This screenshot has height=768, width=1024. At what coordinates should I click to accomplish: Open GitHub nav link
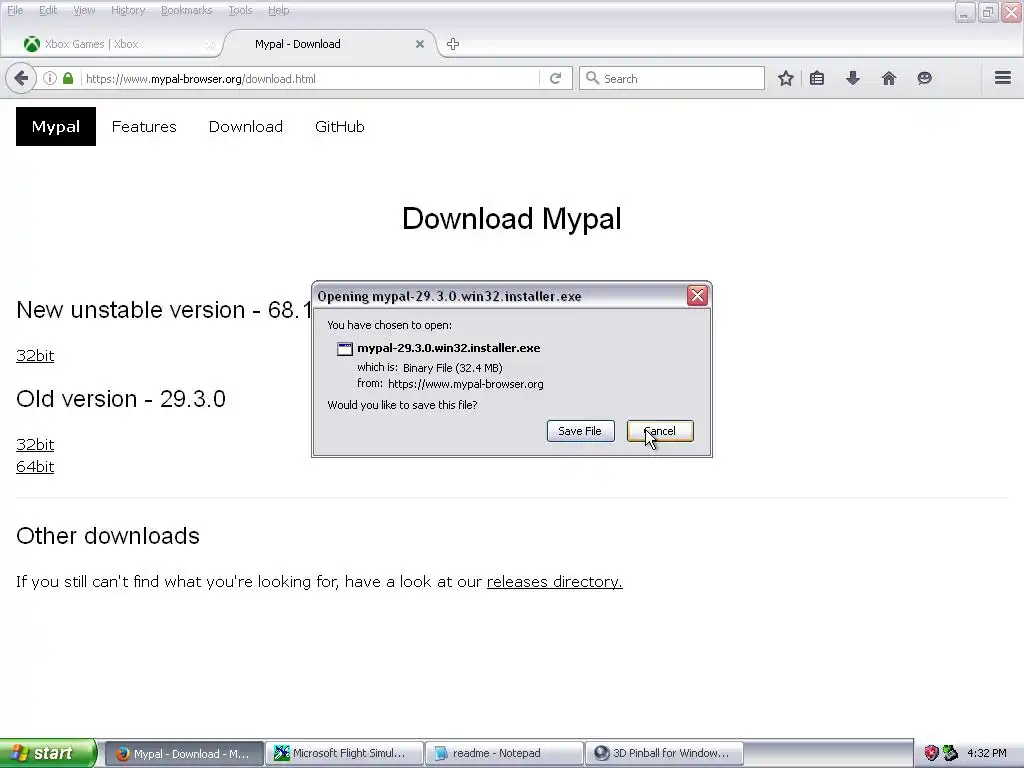point(340,127)
